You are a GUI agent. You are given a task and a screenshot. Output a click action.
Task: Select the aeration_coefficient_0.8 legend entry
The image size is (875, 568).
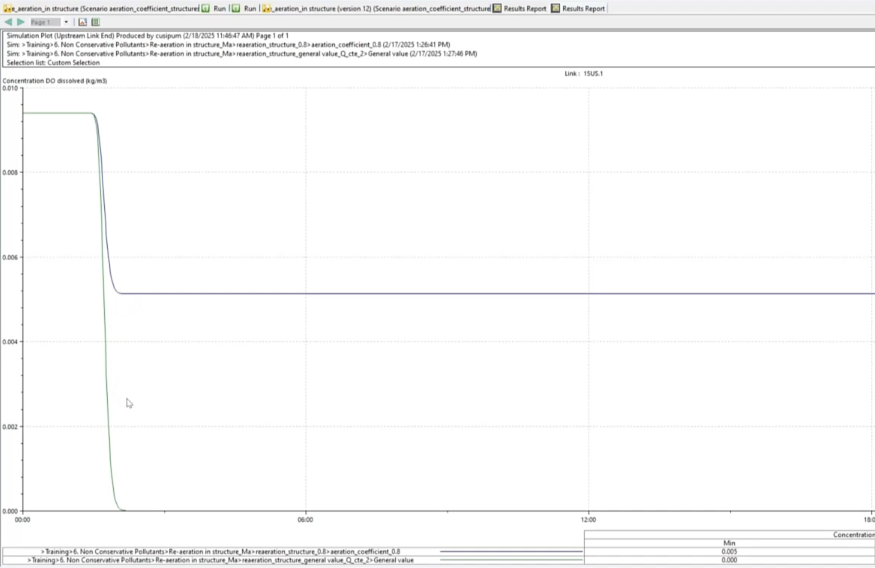coord(221,551)
